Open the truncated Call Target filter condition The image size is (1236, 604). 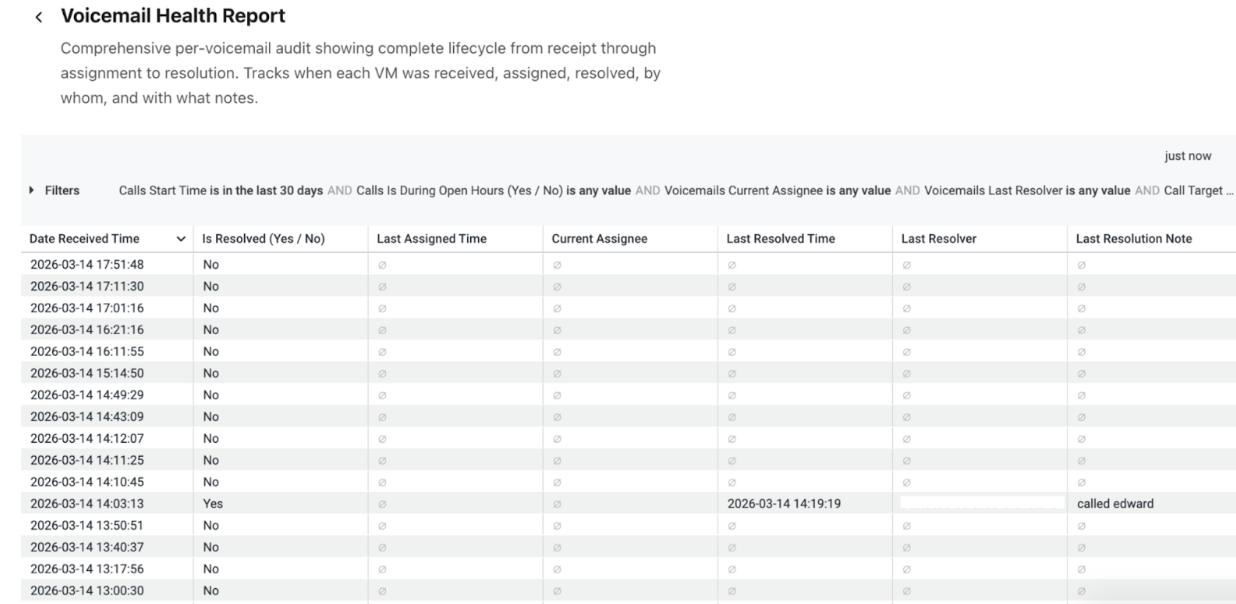(1197, 190)
